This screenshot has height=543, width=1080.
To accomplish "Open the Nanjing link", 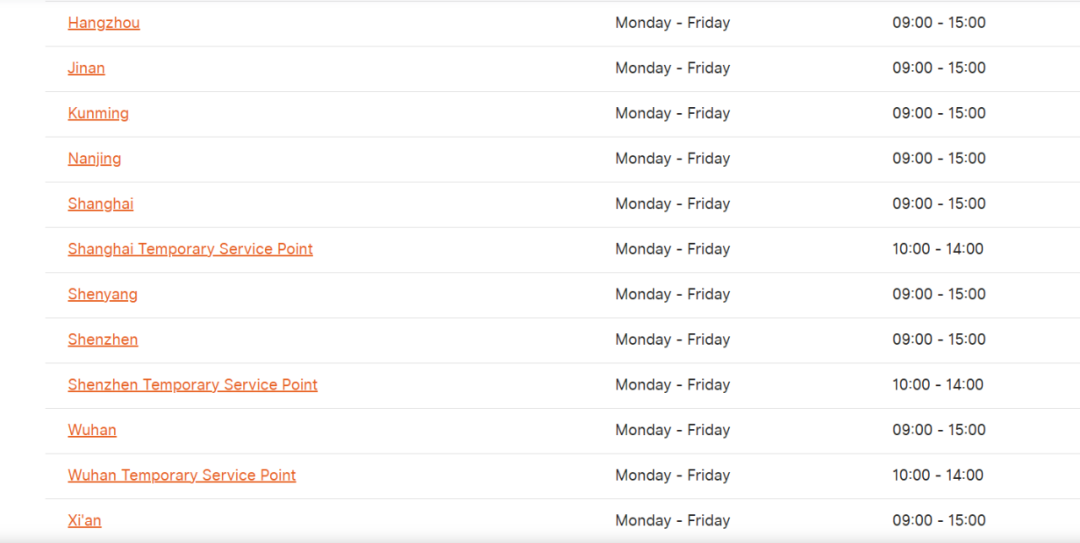I will tap(94, 158).
